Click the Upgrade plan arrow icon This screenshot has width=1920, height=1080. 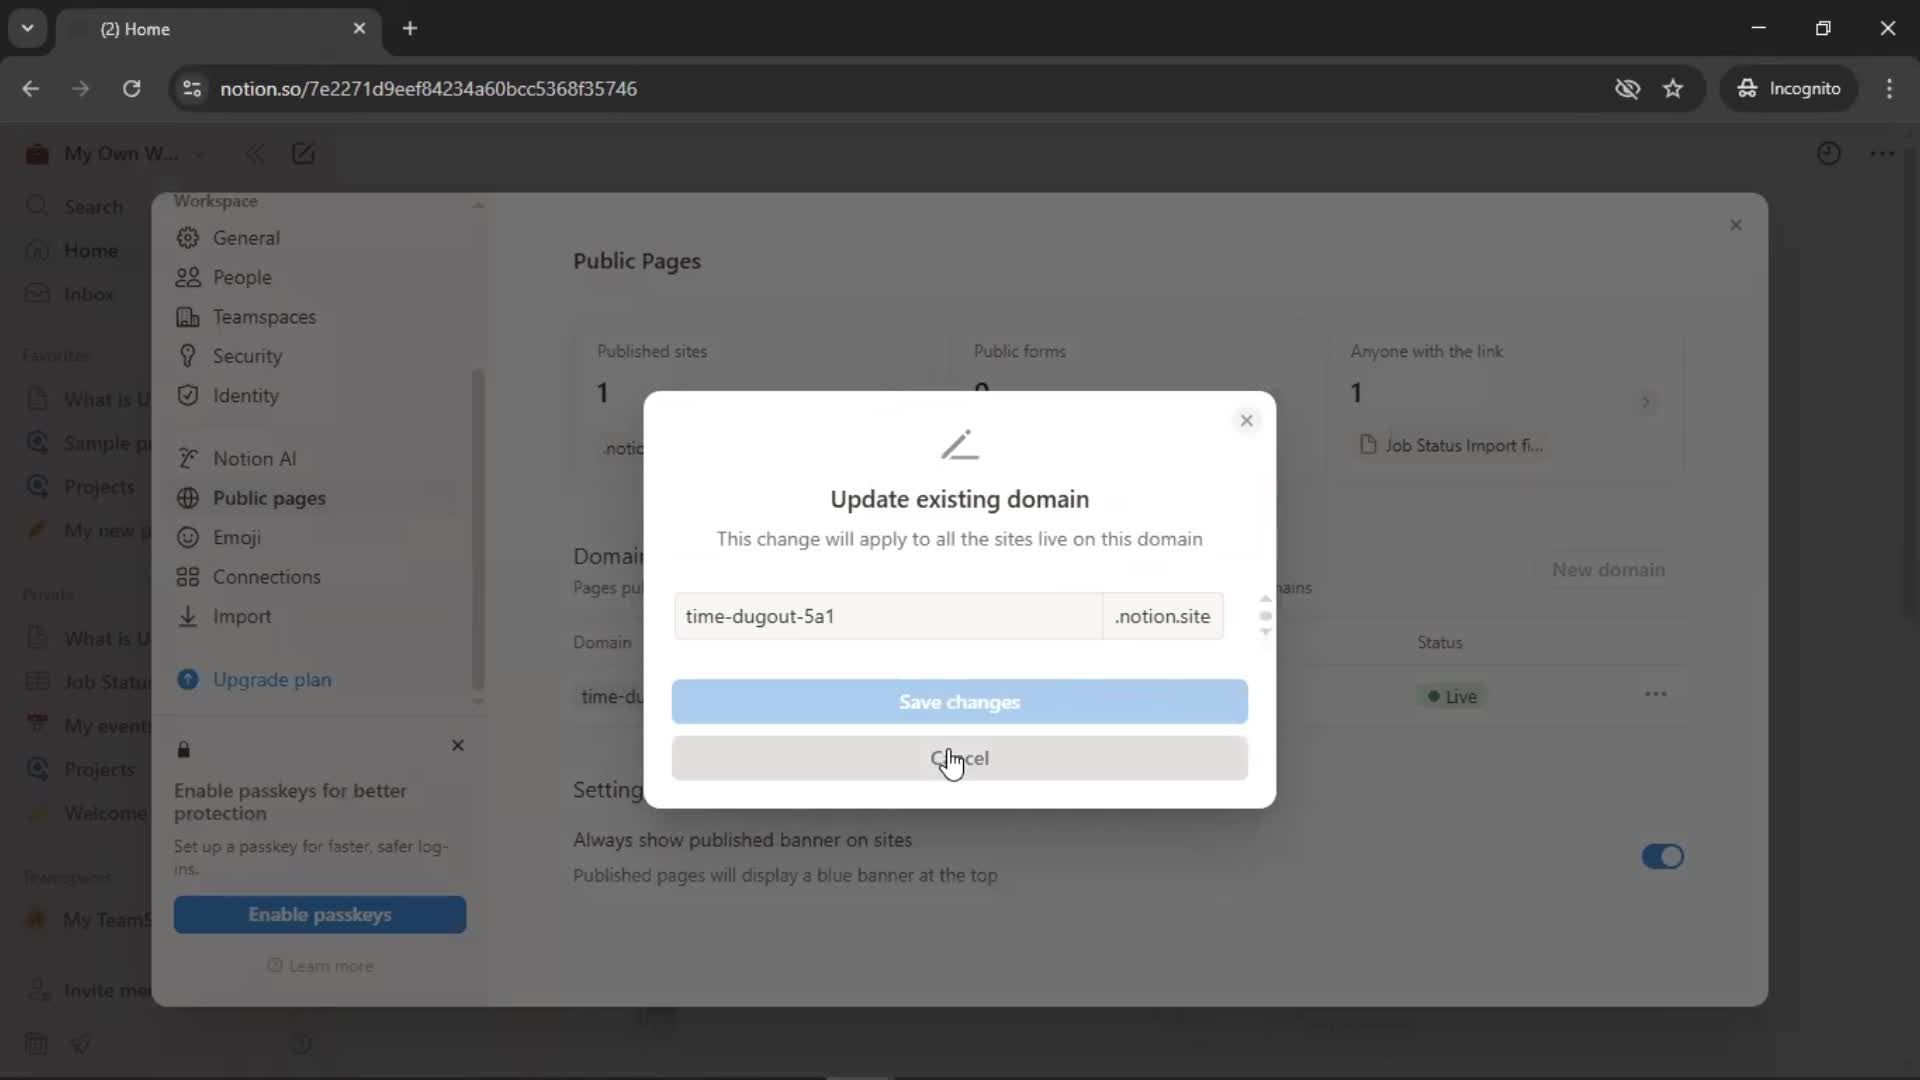click(x=187, y=679)
